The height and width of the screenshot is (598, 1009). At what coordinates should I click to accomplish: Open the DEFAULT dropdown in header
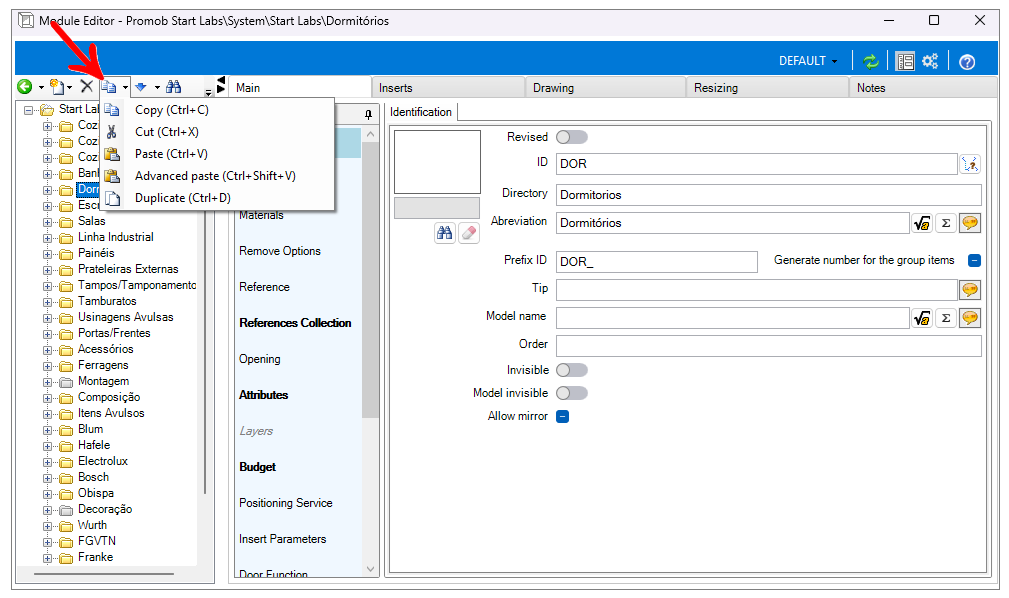(808, 61)
